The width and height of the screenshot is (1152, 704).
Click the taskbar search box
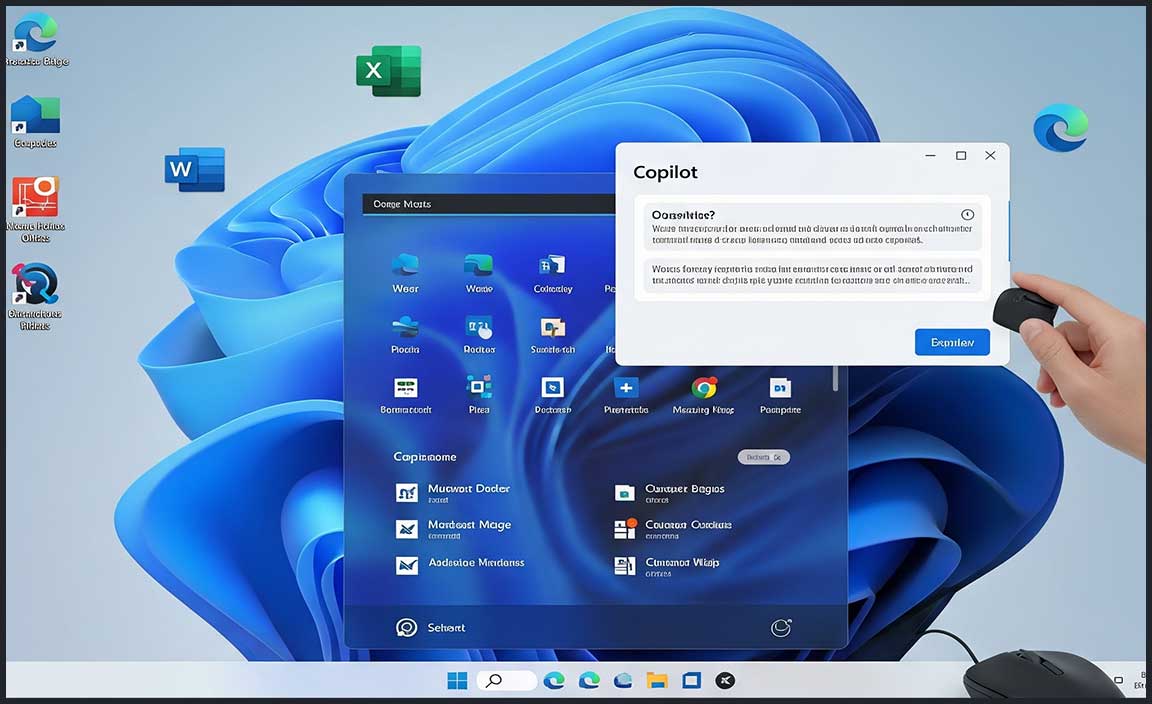[506, 680]
